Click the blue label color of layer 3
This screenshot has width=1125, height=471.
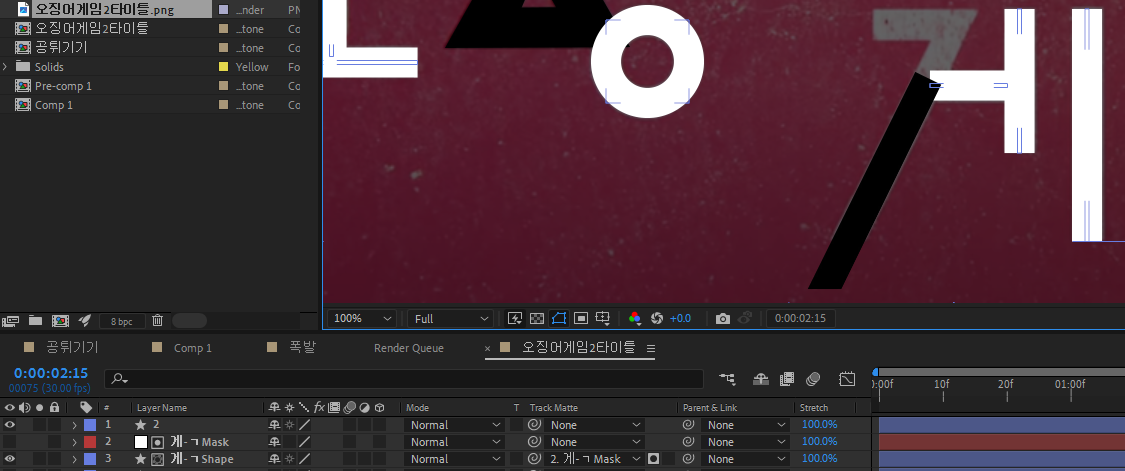click(90, 459)
